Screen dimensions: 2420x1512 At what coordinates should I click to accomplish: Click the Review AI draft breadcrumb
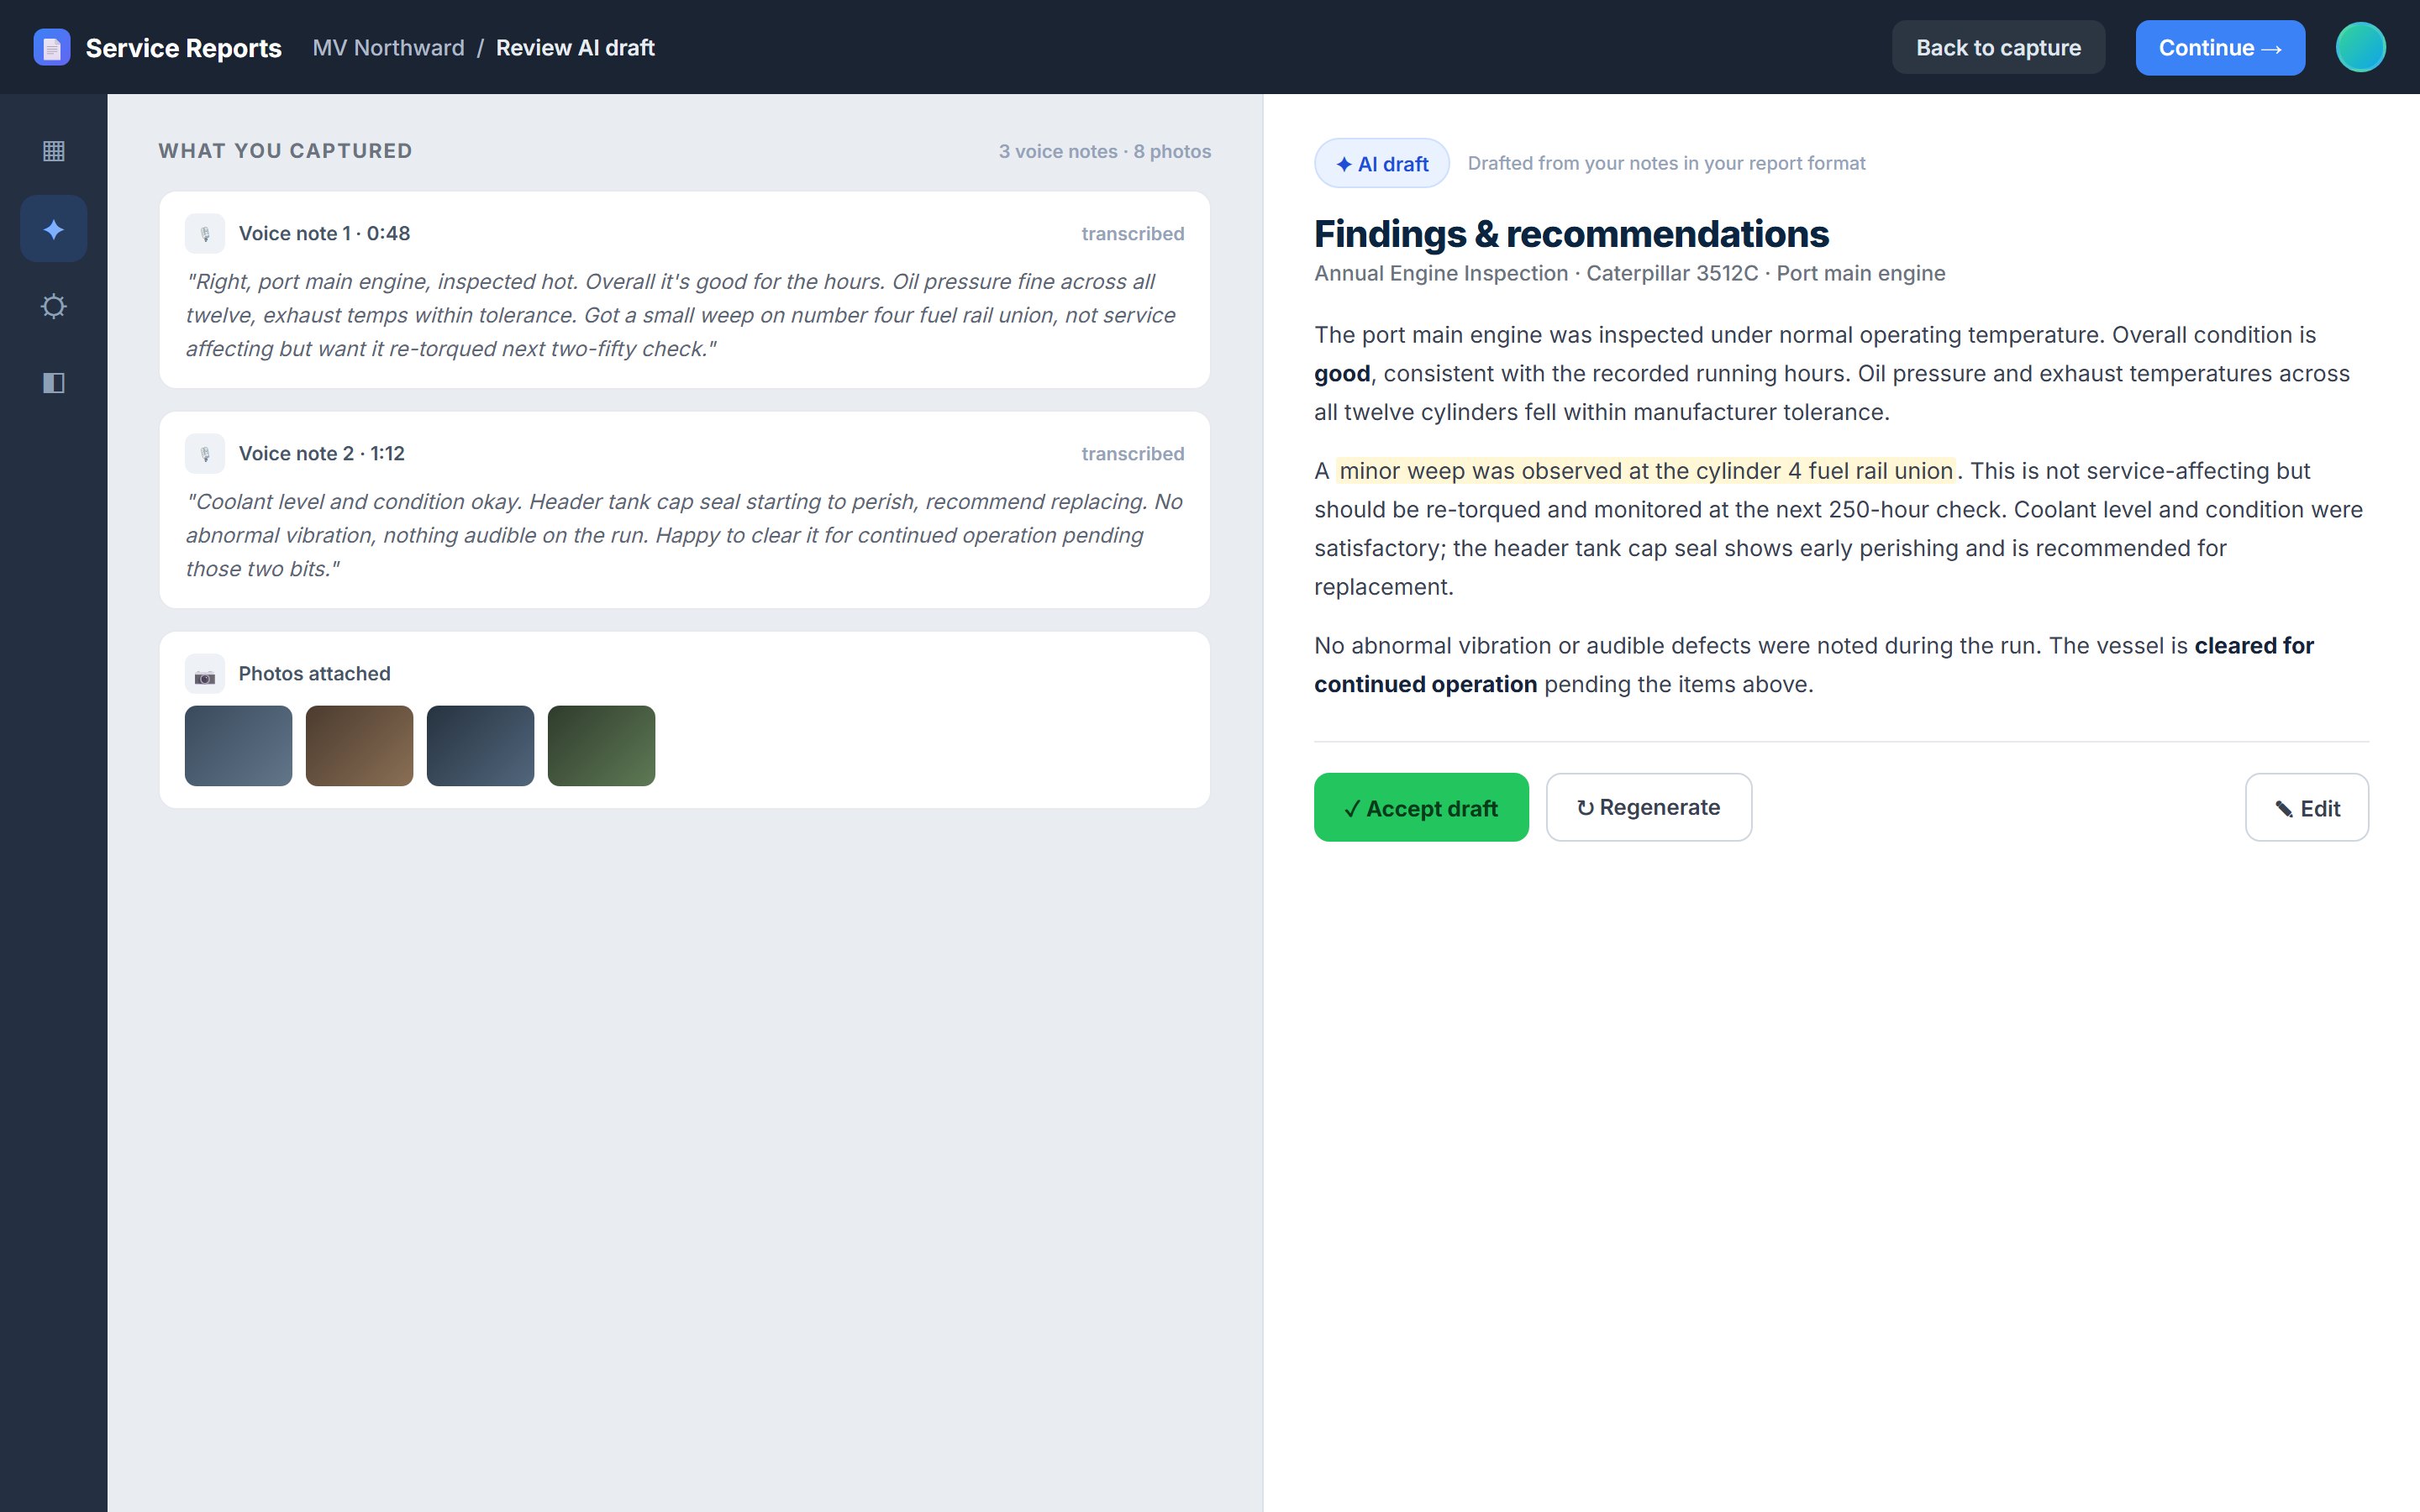575,48
